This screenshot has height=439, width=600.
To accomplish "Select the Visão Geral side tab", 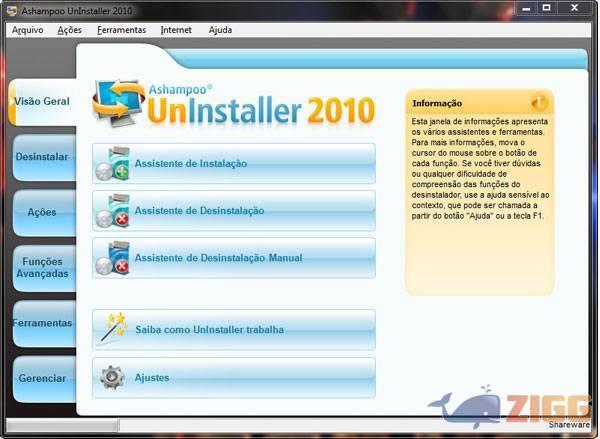I will tap(42, 102).
